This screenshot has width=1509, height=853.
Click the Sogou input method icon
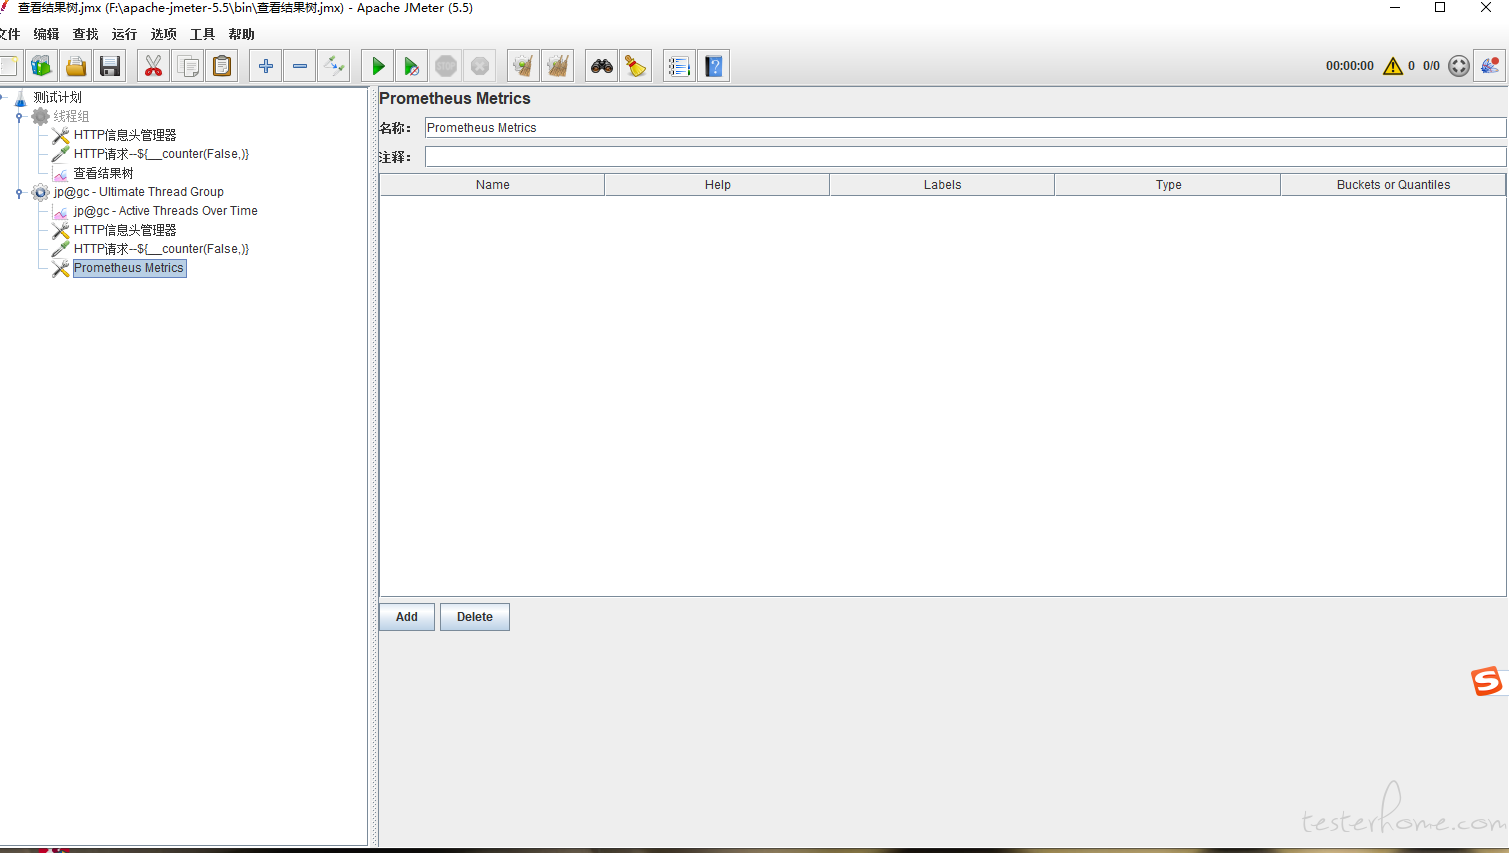tap(1487, 681)
